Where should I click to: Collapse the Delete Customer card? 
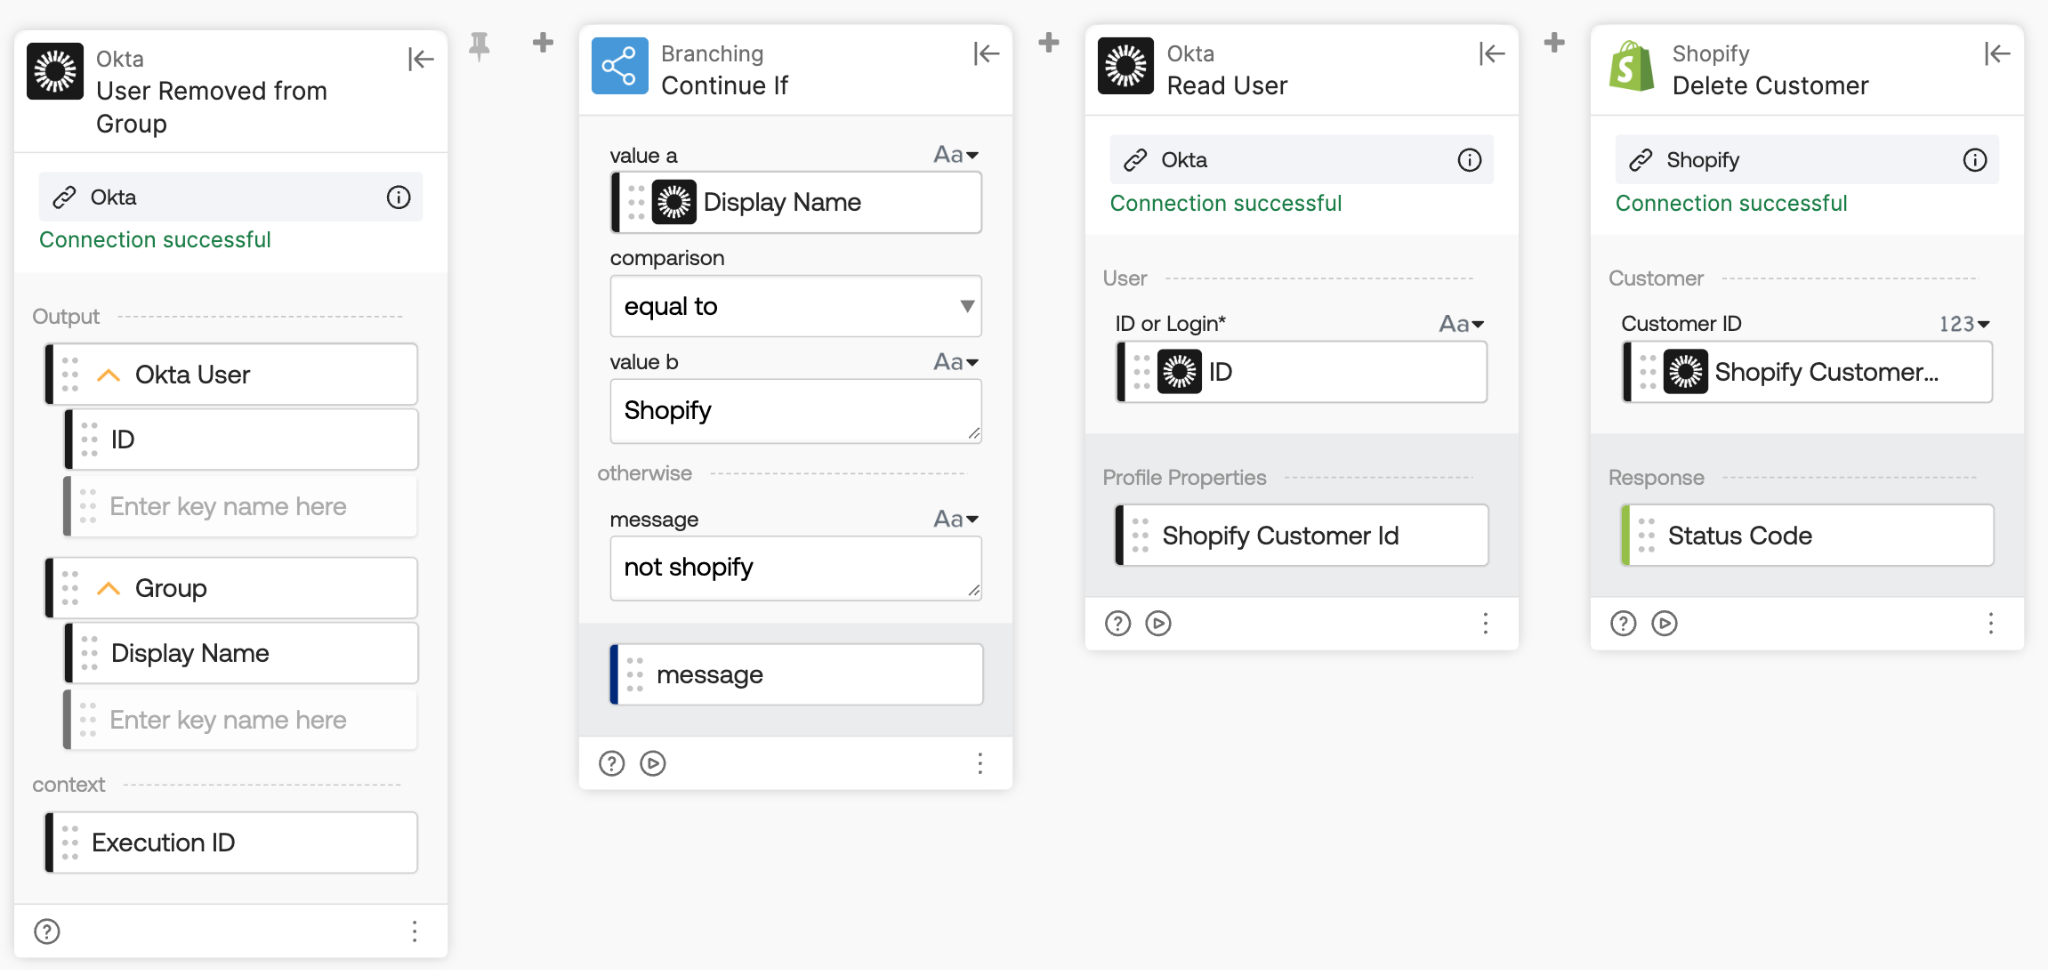pos(1997,54)
